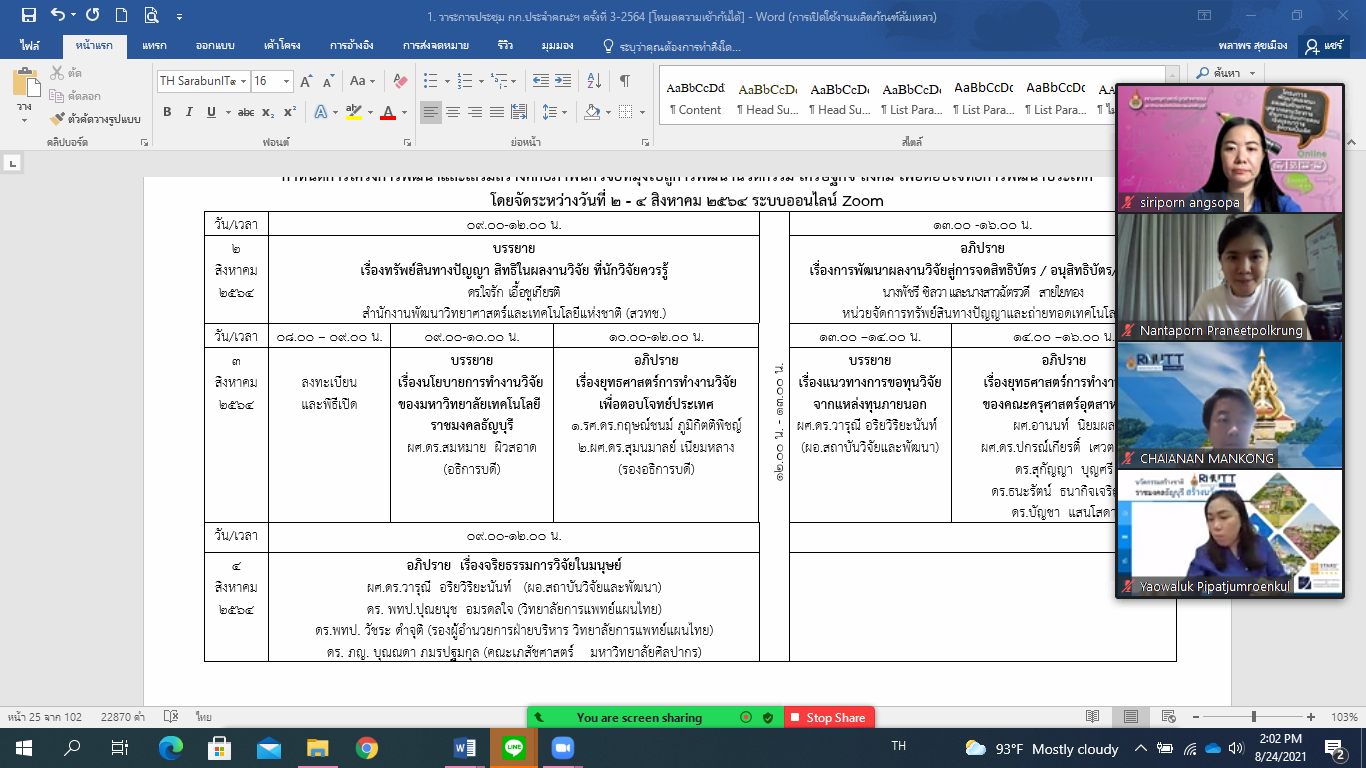Switch to the เค้าโครง (Layout) tab

[283, 46]
